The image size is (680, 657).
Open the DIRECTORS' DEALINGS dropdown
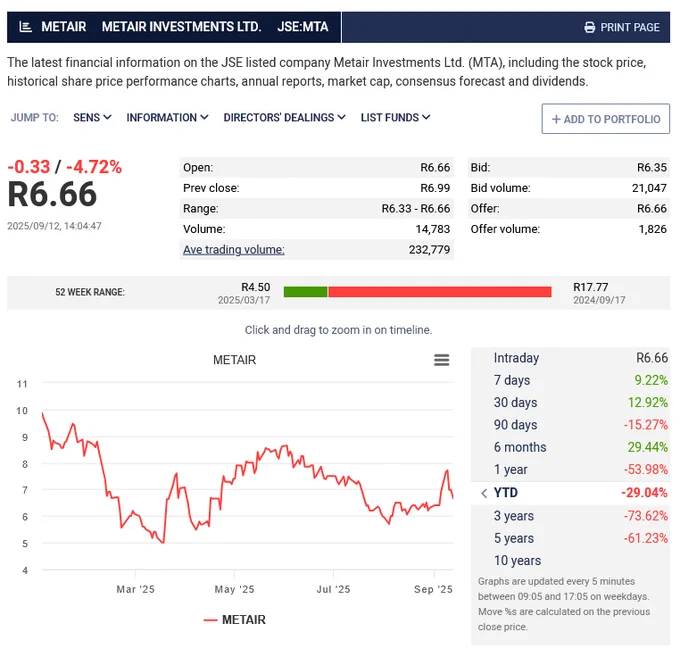[284, 118]
